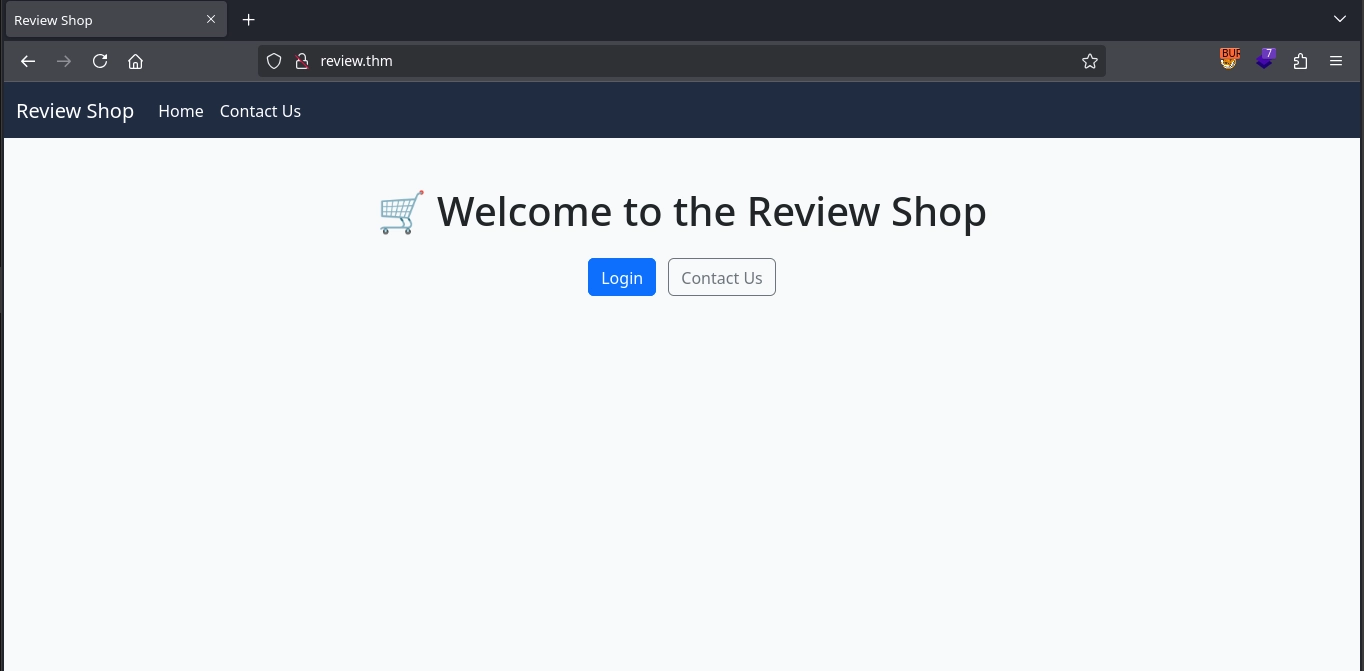Open the Firefox hamburger application menu

[1336, 61]
